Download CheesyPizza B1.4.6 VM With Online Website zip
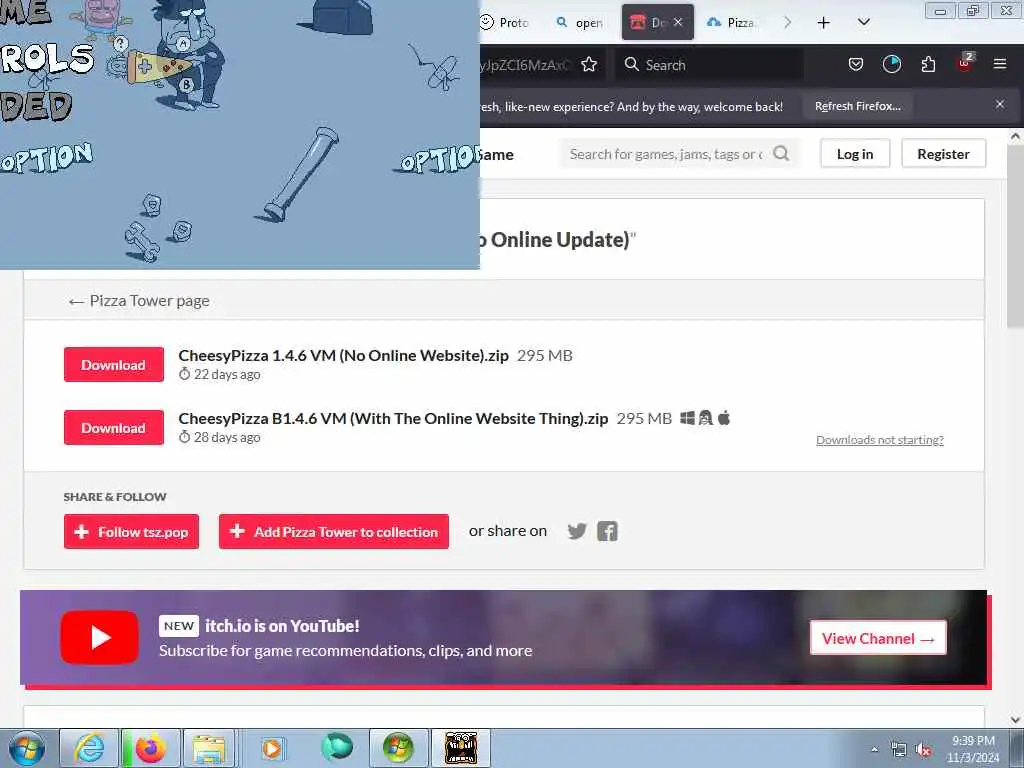The width and height of the screenshot is (1024, 768). click(x=114, y=428)
